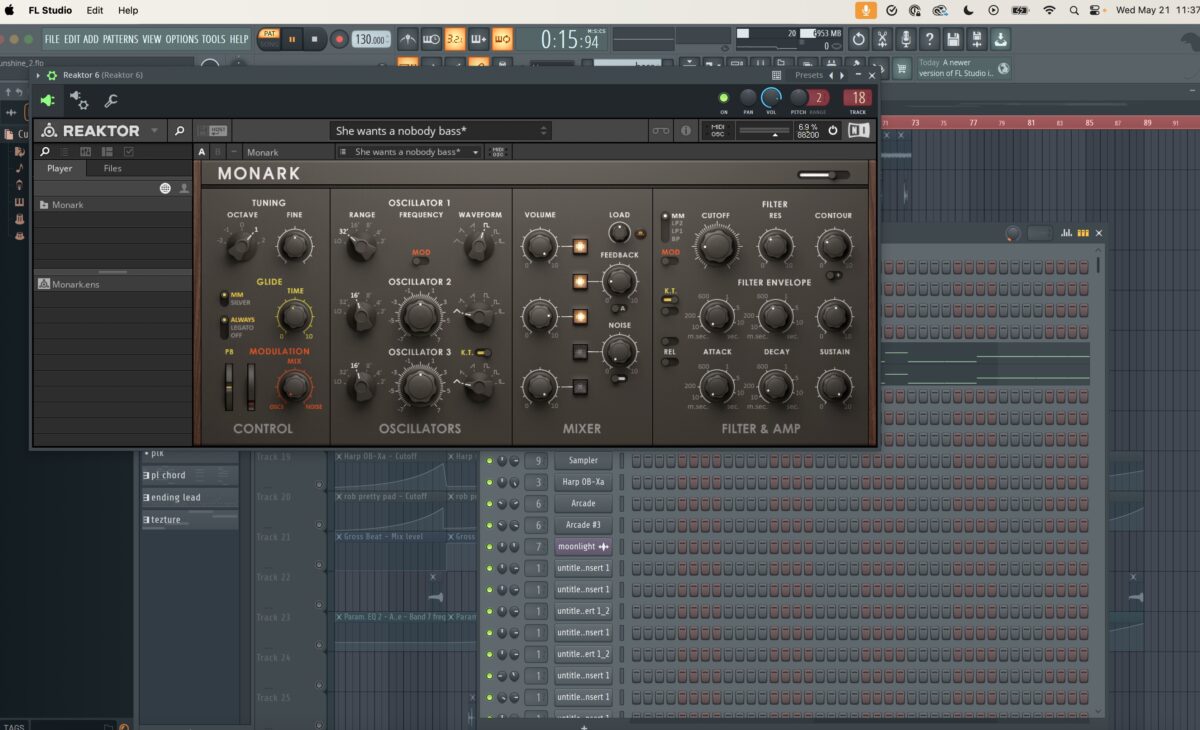
Task: Click the undo history circular arrow icon
Action: 858,40
